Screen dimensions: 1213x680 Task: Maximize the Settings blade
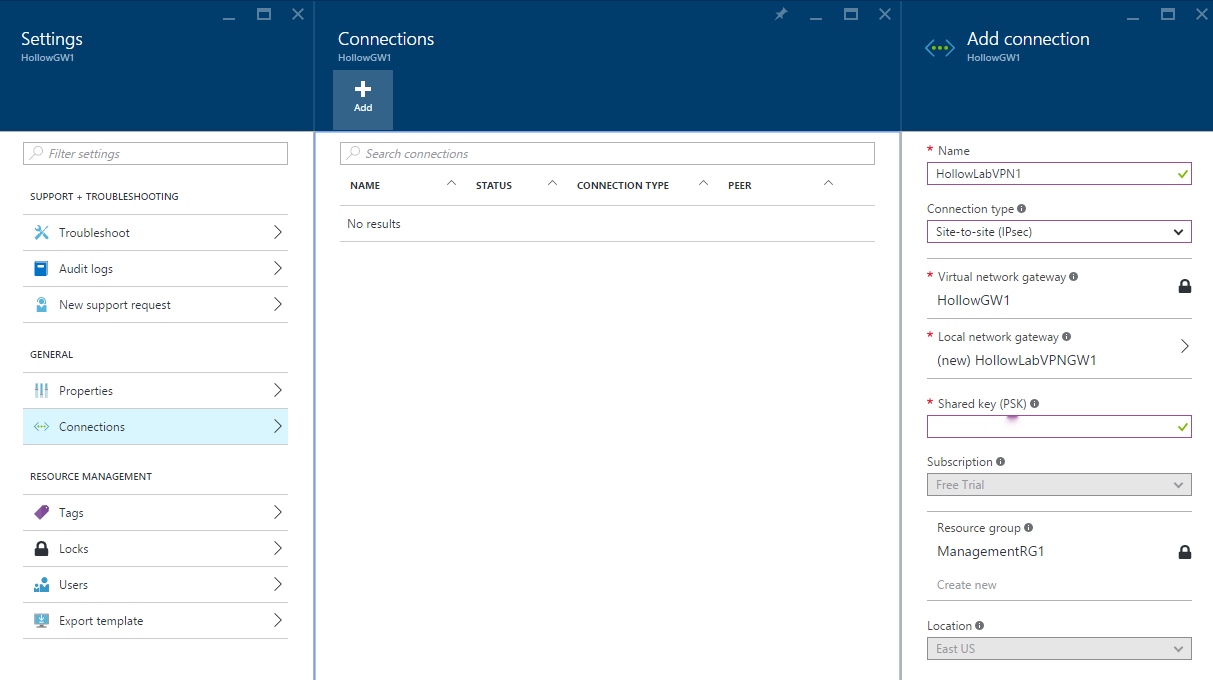tap(264, 14)
